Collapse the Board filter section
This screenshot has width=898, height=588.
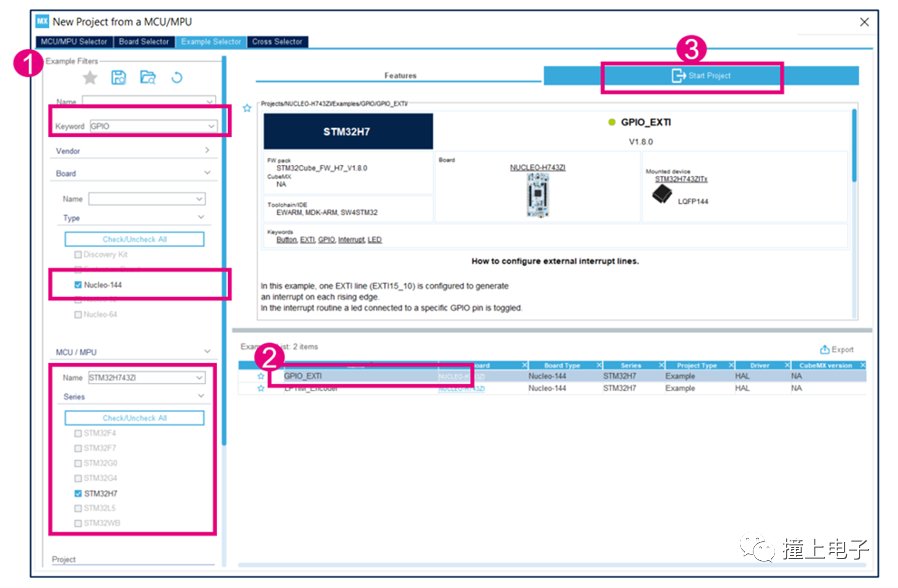tap(207, 172)
